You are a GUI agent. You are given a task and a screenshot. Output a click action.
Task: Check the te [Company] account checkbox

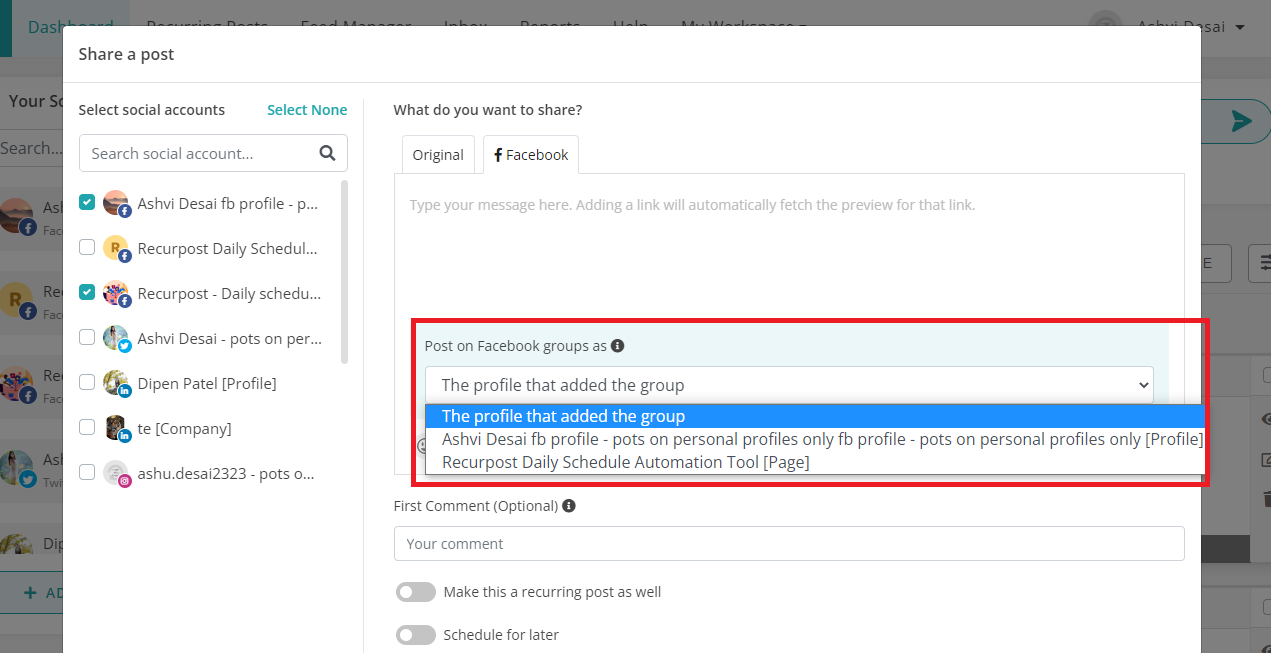[x=87, y=427]
